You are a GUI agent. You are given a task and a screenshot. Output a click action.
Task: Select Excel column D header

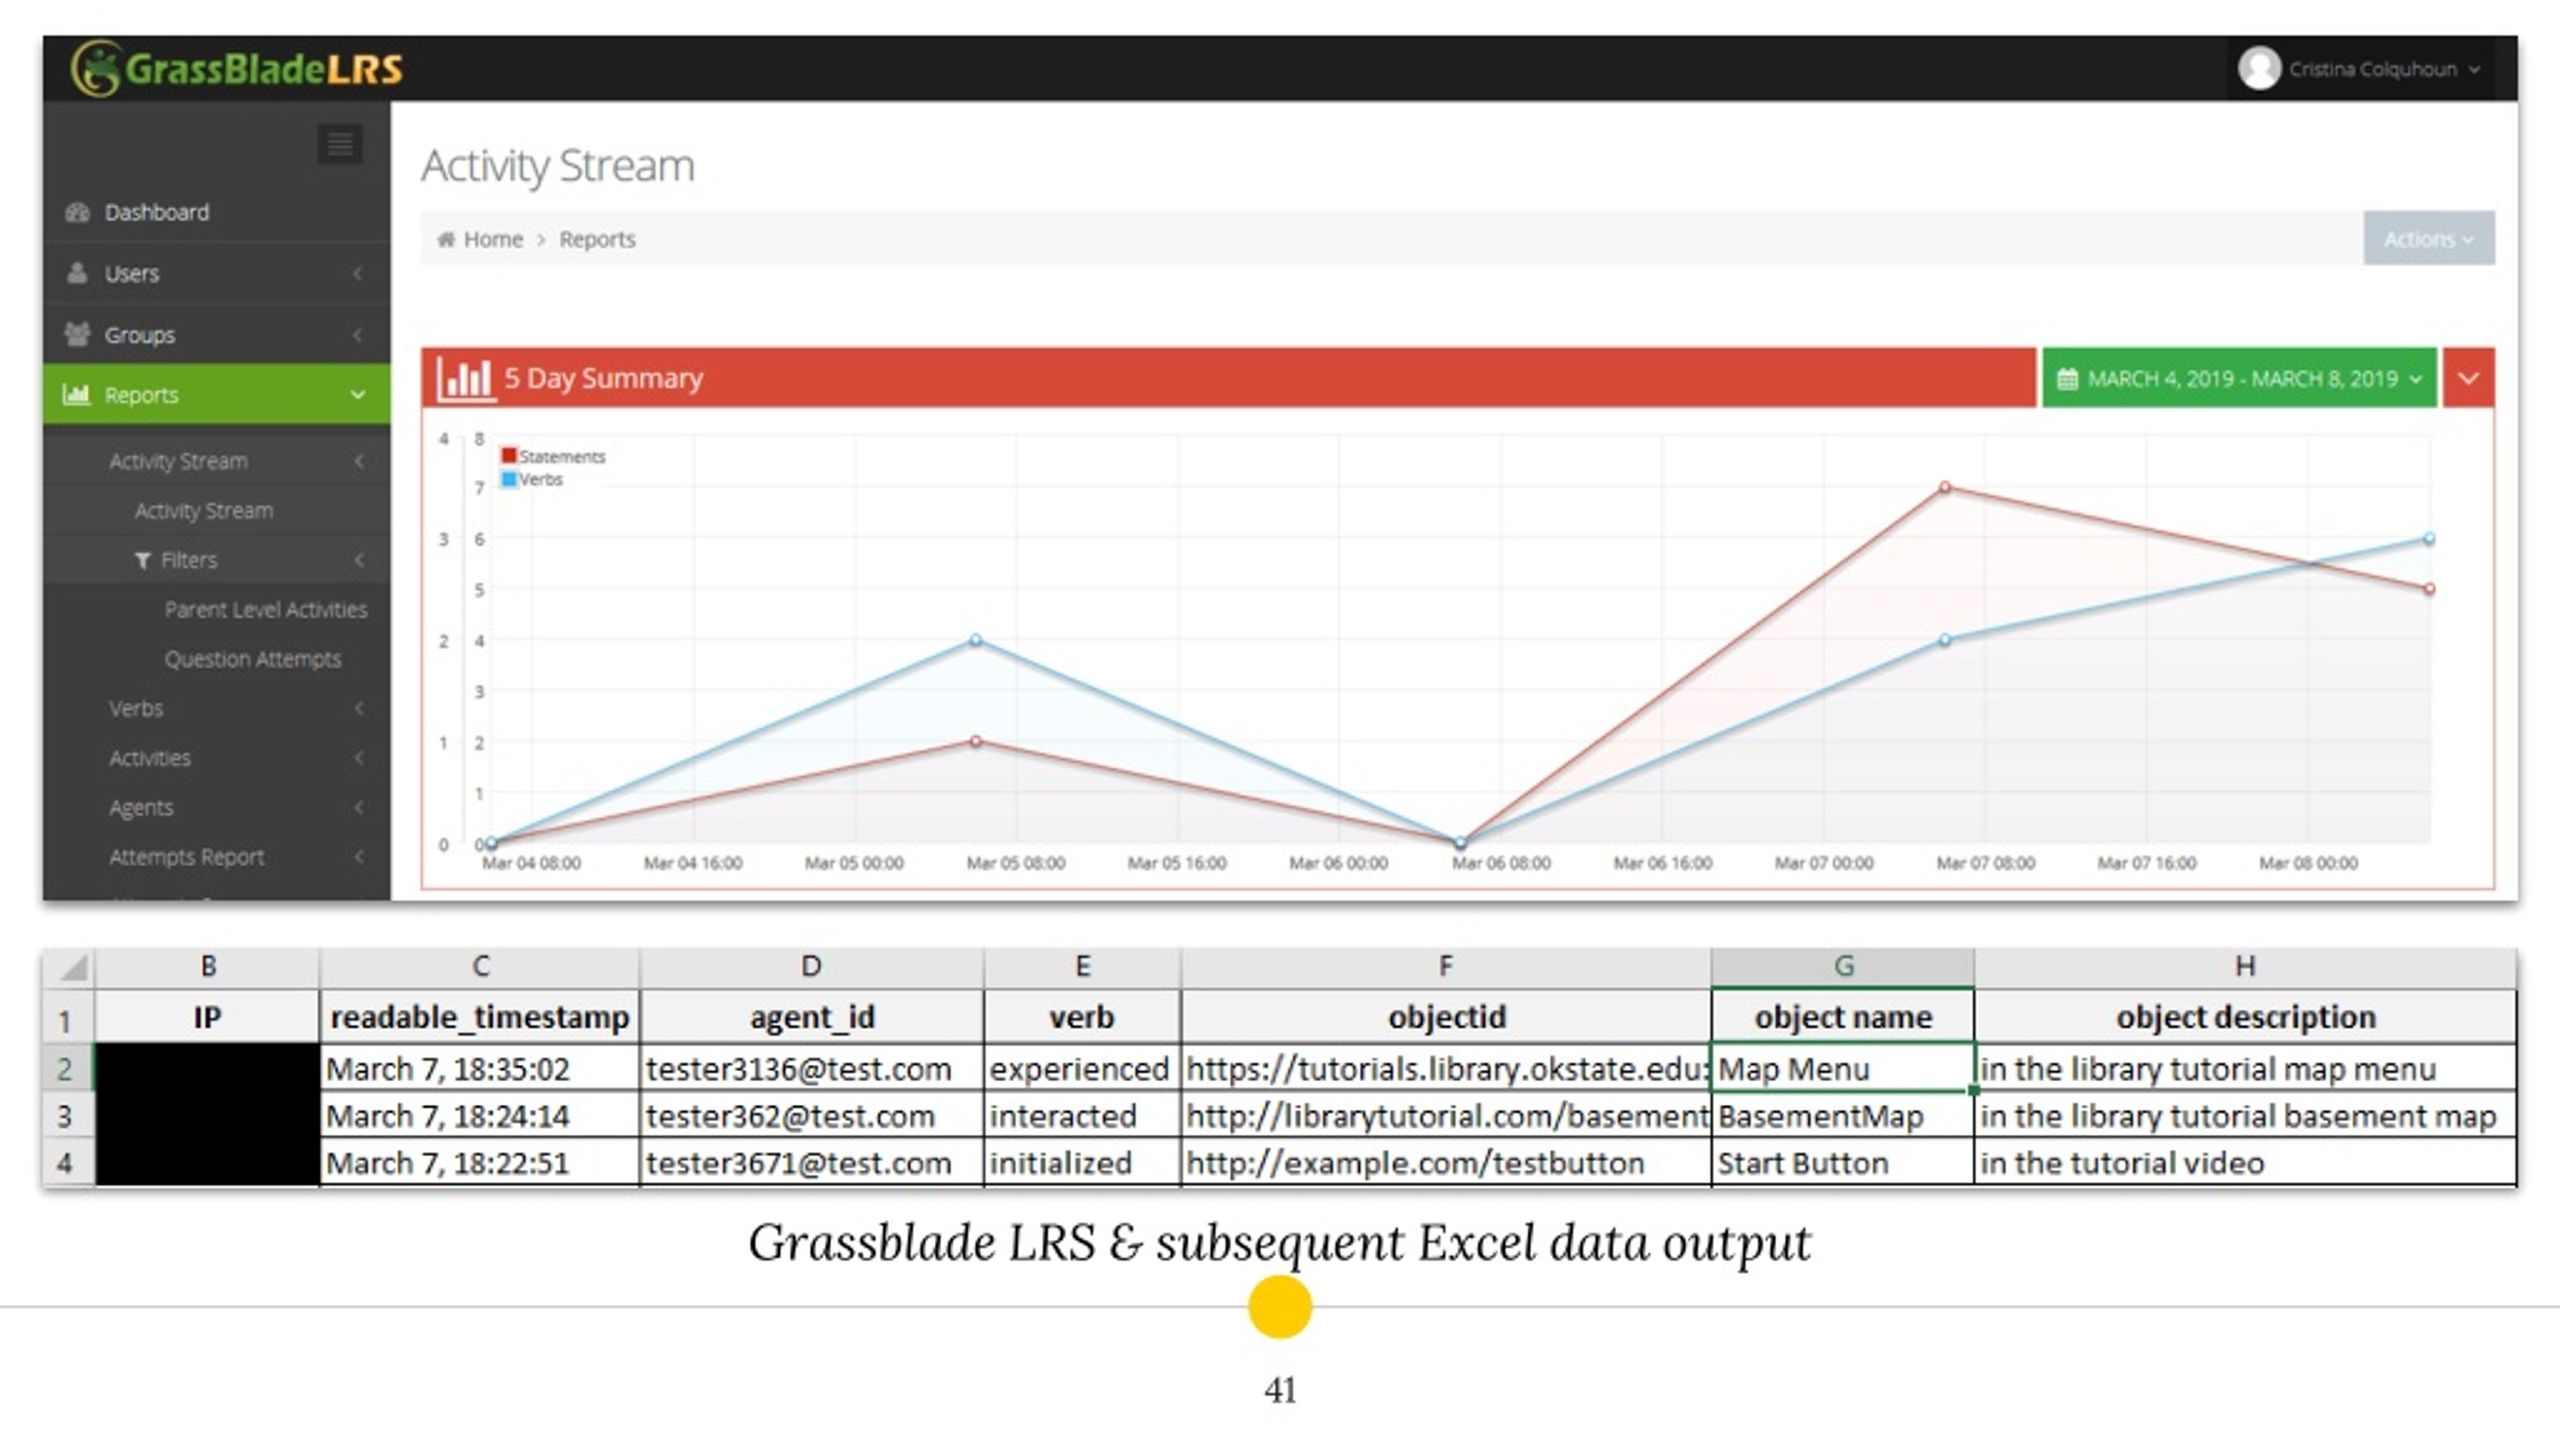click(812, 967)
